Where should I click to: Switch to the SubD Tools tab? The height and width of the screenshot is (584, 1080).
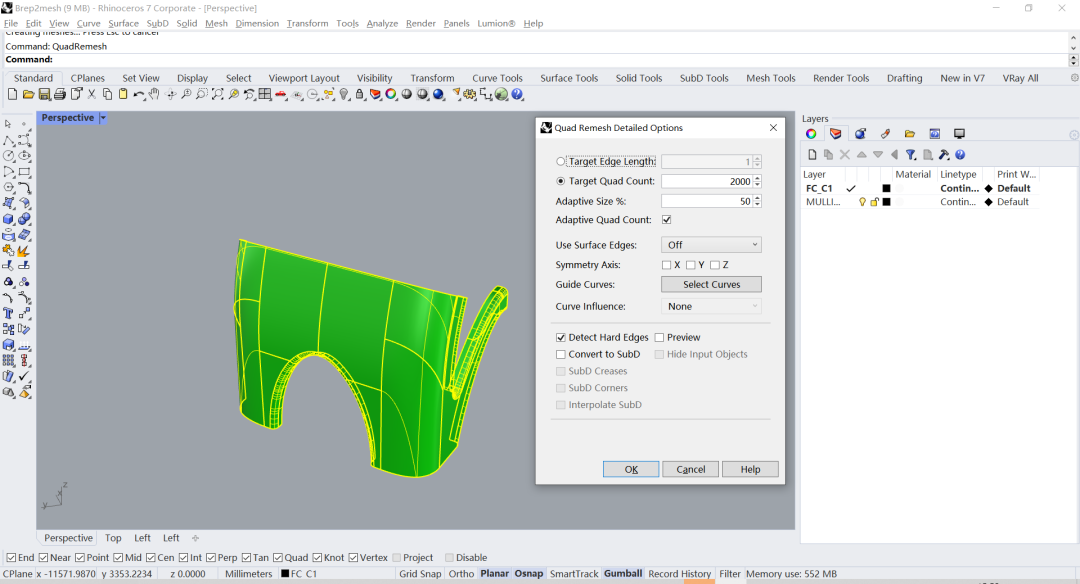coord(704,78)
